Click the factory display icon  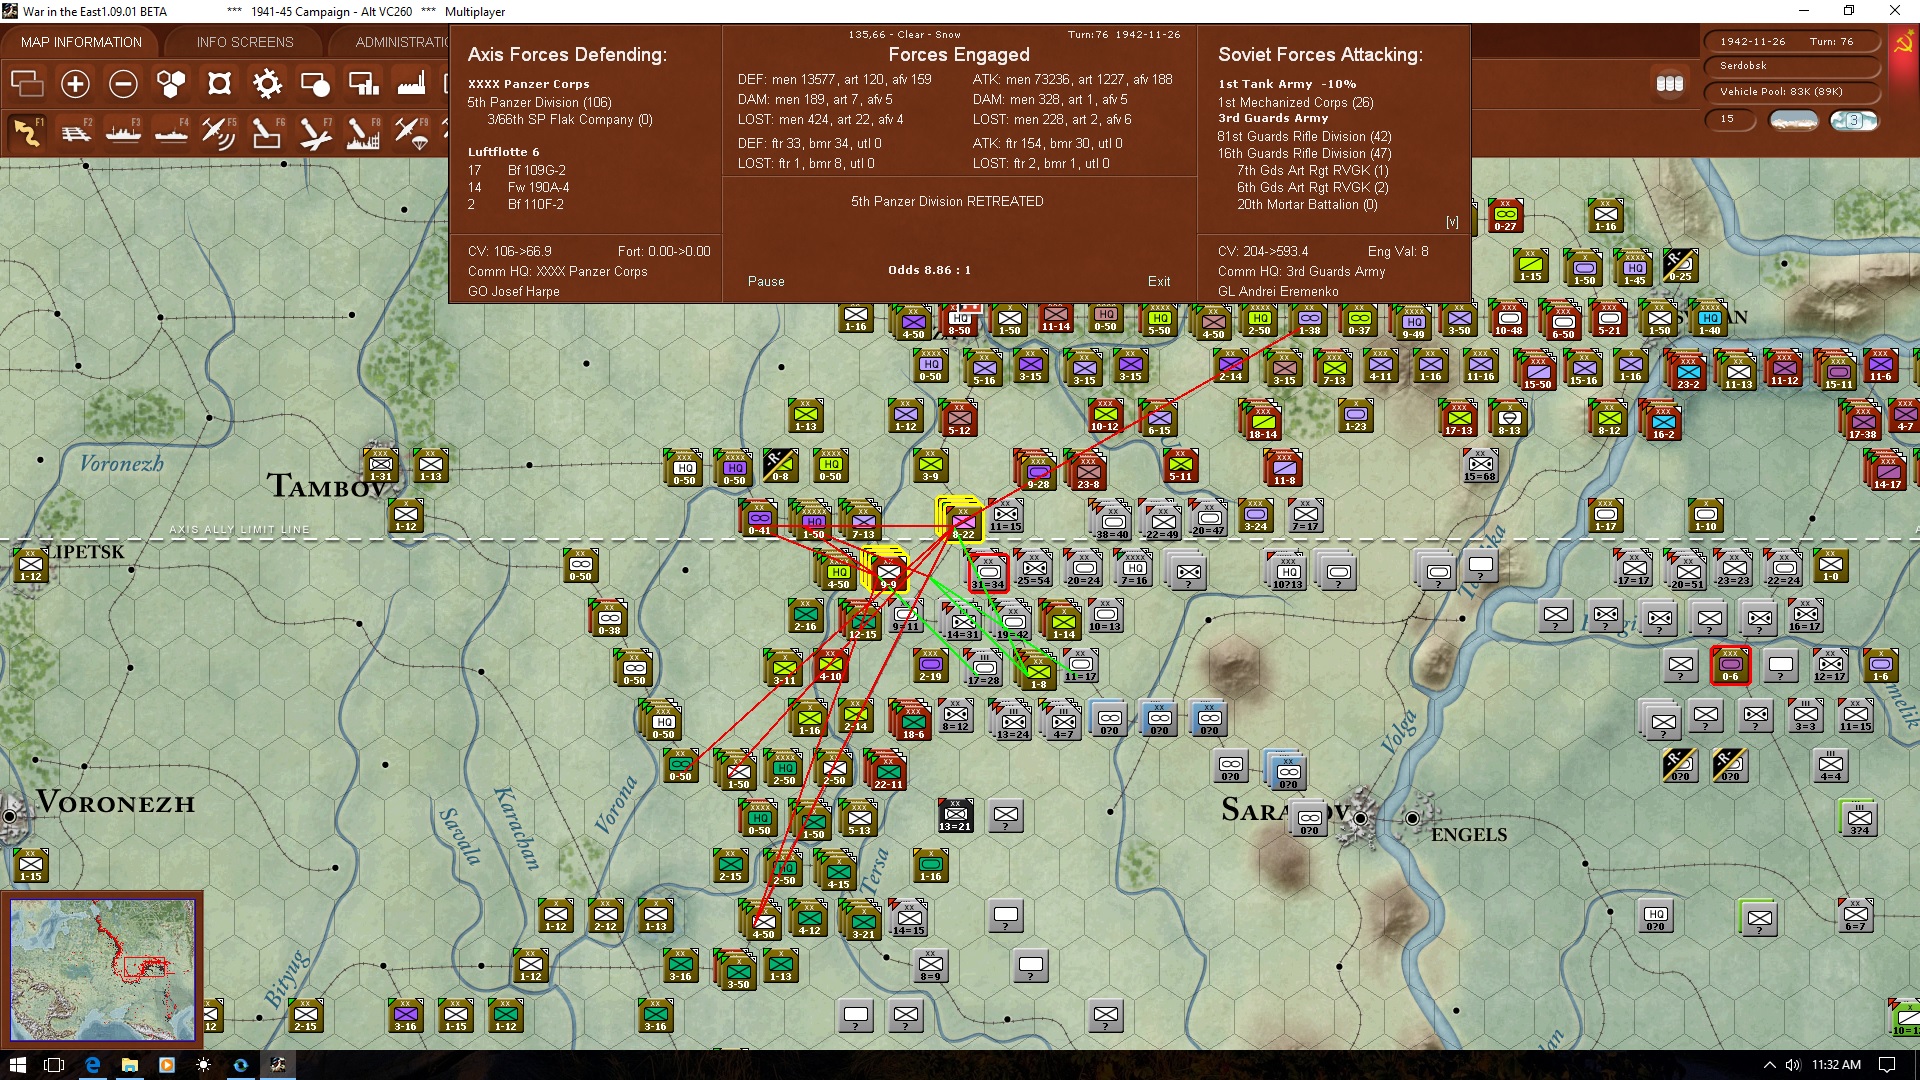pyautogui.click(x=411, y=84)
